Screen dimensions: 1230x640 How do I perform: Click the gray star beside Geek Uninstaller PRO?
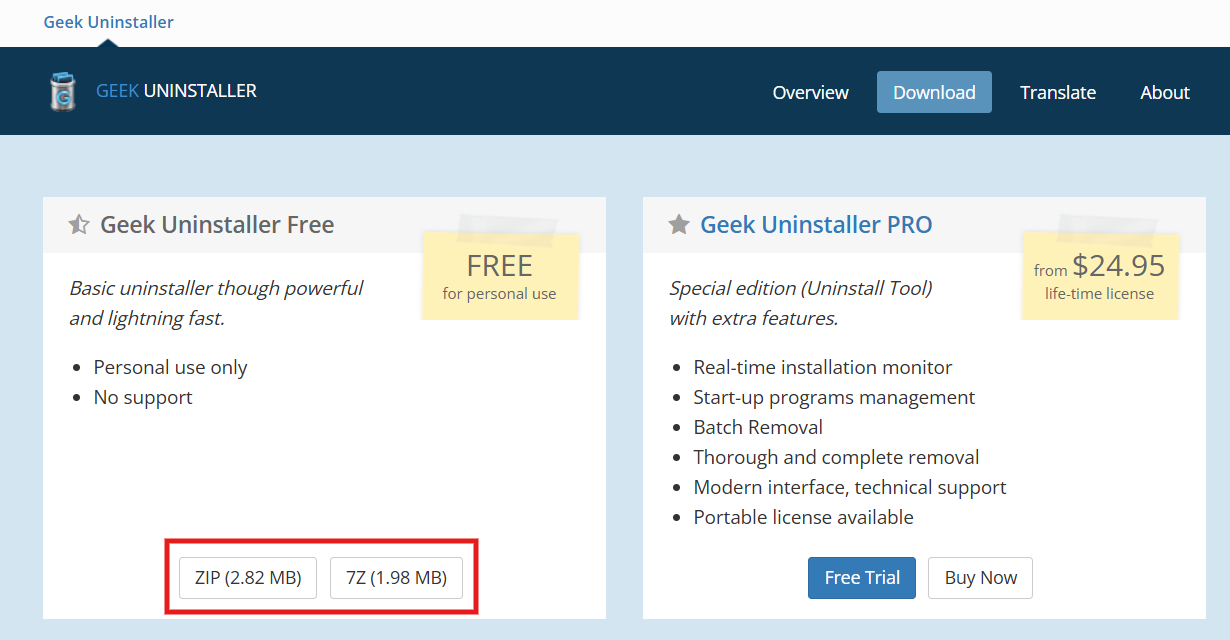pos(679,225)
